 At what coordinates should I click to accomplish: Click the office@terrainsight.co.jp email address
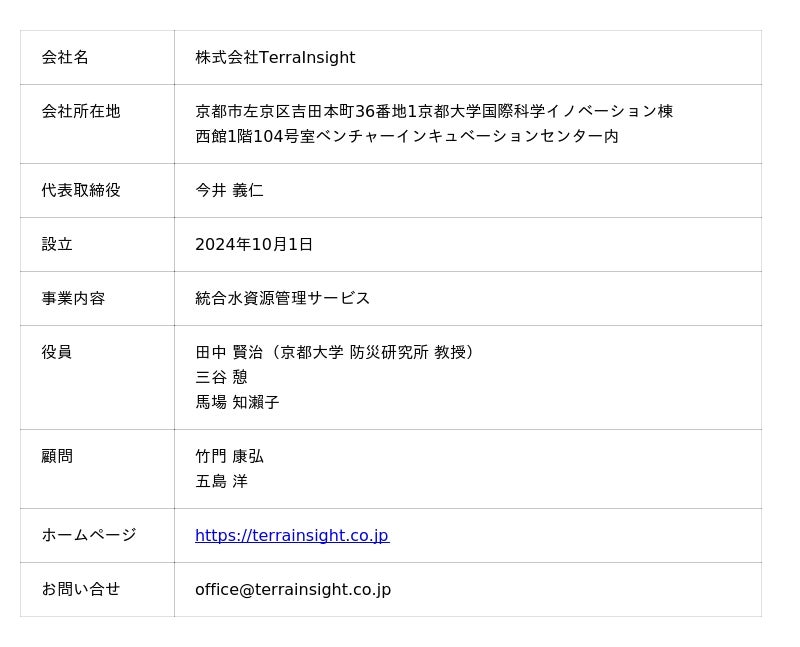coord(292,589)
